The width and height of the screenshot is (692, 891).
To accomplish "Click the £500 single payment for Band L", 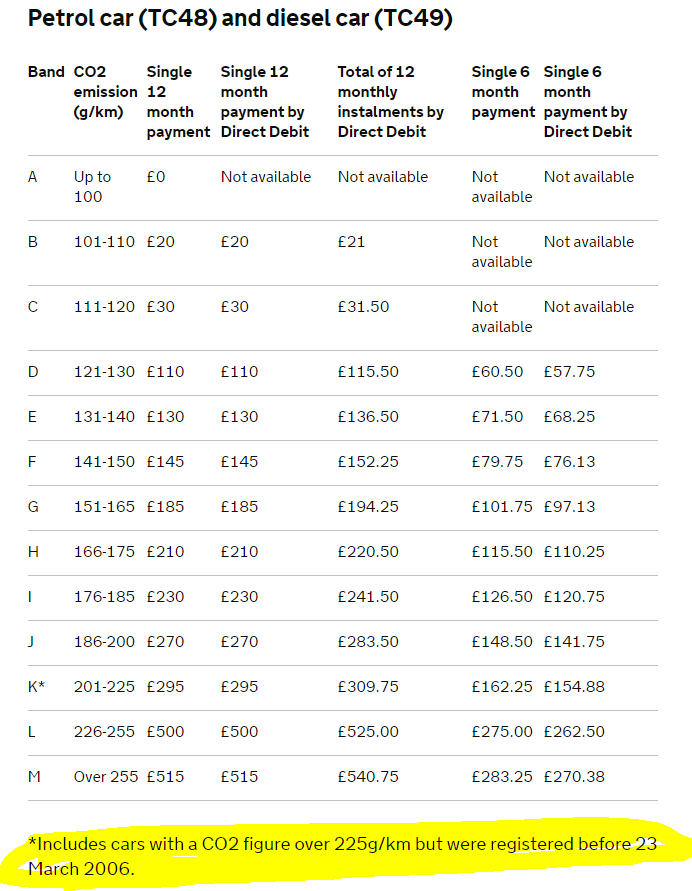I will [165, 731].
